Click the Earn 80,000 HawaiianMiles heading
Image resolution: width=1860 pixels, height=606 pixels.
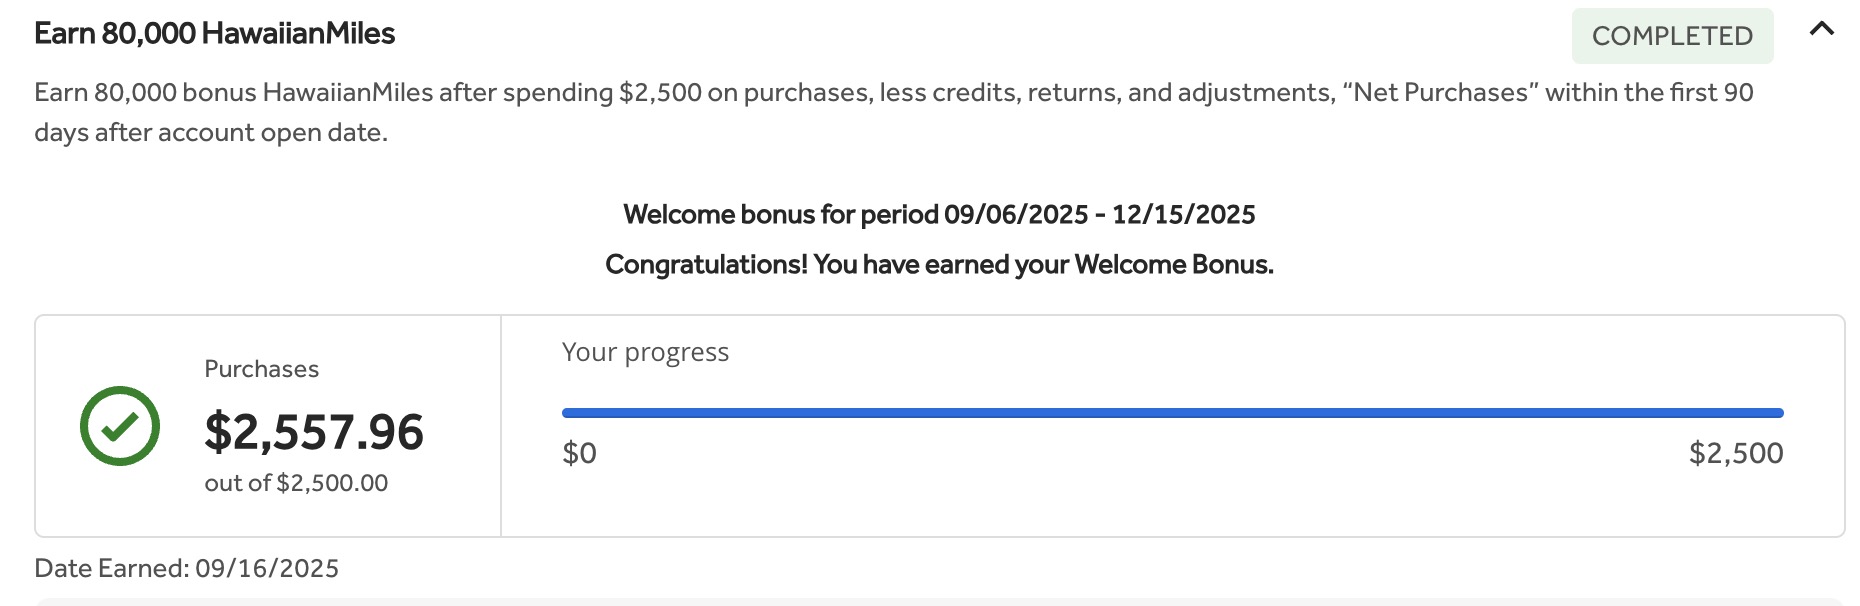point(215,34)
